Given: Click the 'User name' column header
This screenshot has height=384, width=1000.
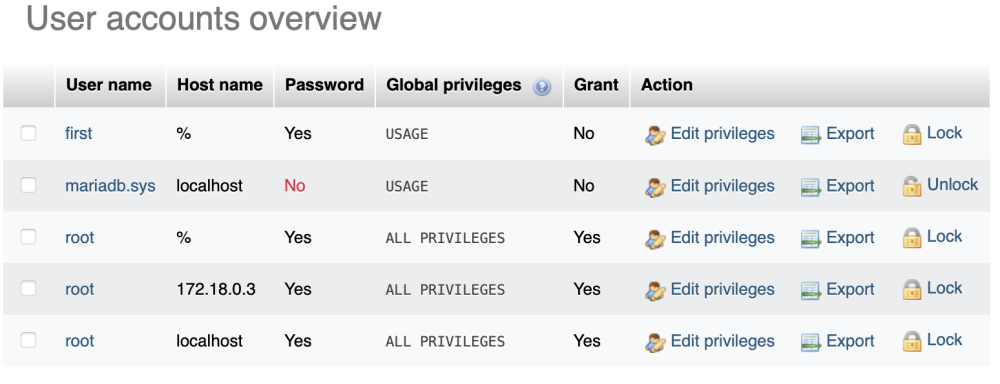Looking at the screenshot, I should pyautogui.click(x=109, y=85).
